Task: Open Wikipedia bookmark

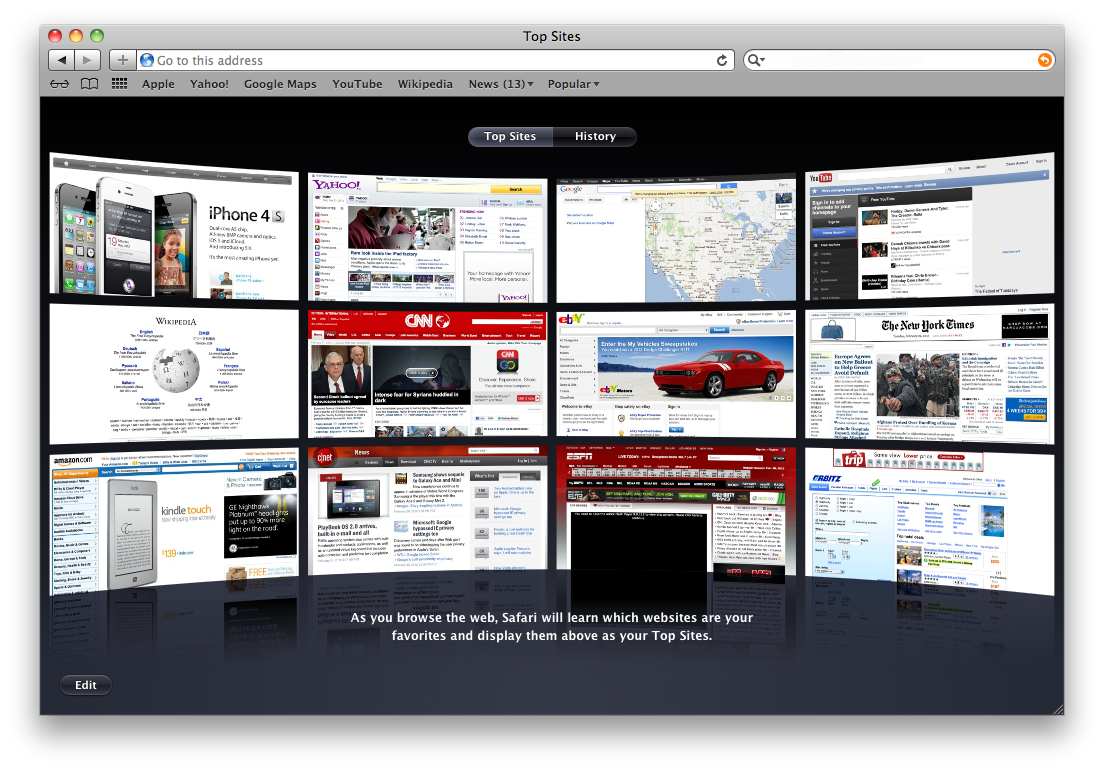Action: (x=425, y=84)
